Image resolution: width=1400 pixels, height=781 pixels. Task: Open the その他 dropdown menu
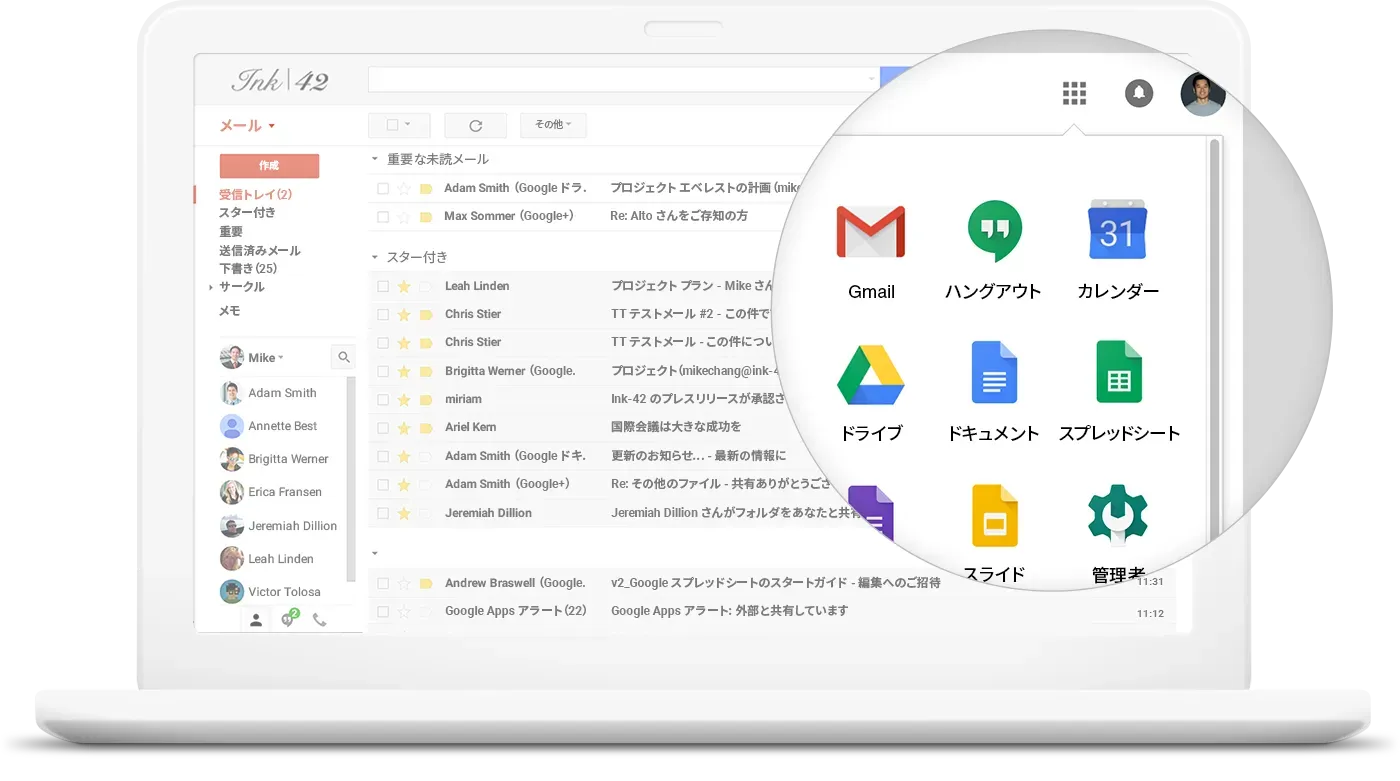coord(553,125)
